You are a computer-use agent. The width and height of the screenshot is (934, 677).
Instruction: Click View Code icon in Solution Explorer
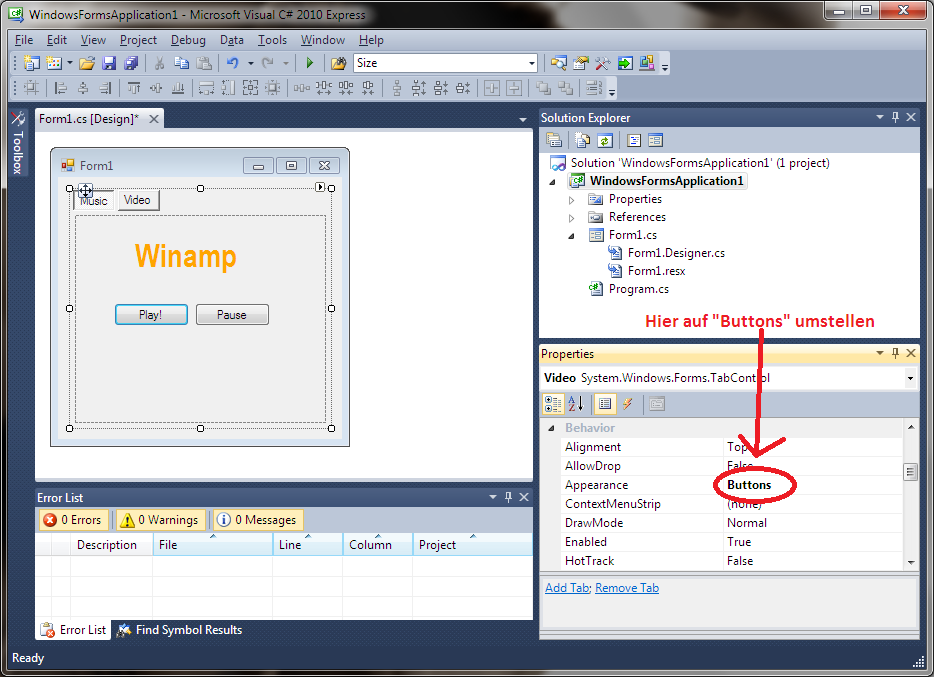click(634, 141)
